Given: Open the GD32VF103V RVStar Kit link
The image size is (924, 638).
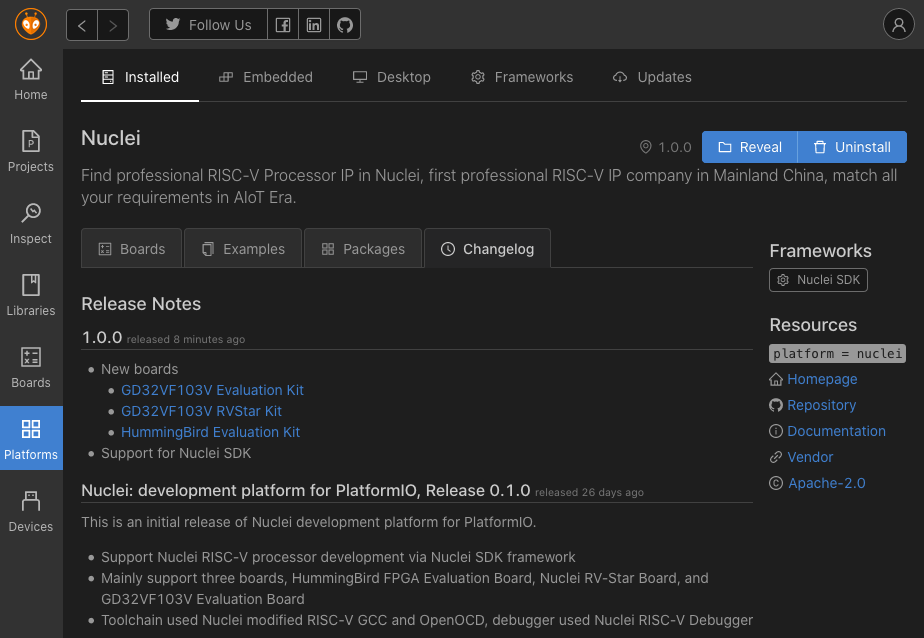Looking at the screenshot, I should coord(202,411).
